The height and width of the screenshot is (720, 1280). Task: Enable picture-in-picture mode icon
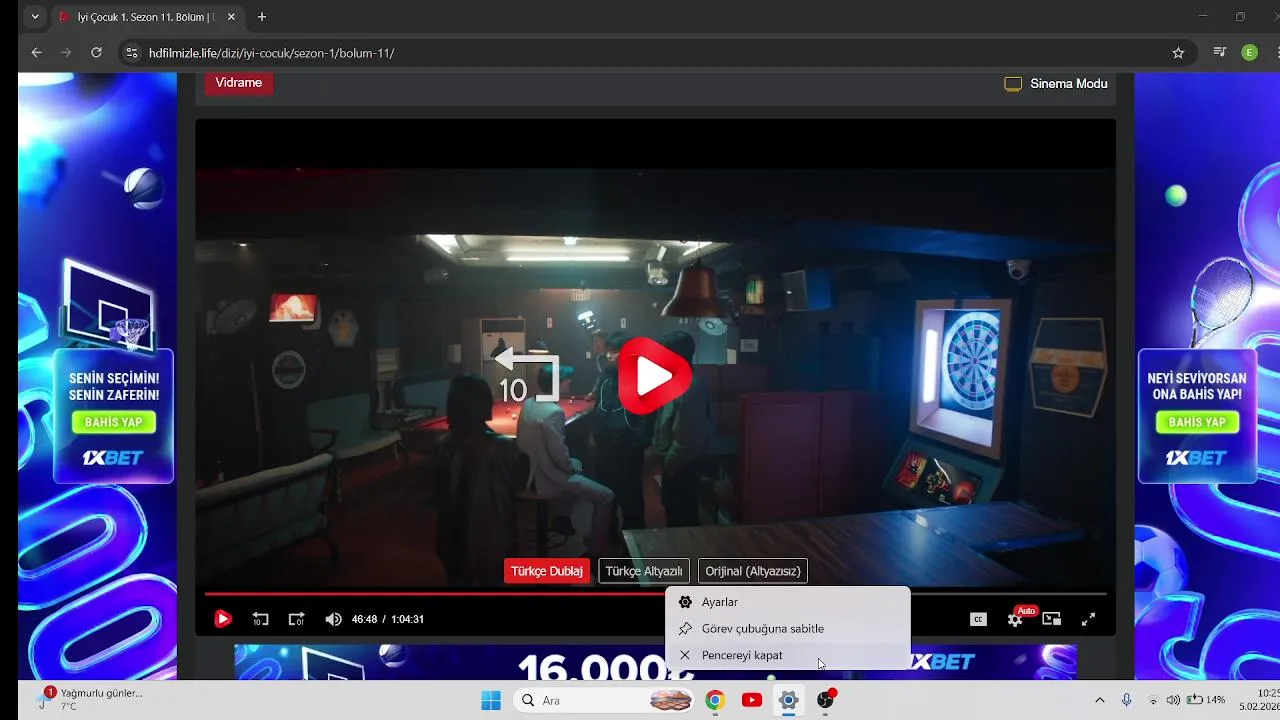click(x=1051, y=619)
